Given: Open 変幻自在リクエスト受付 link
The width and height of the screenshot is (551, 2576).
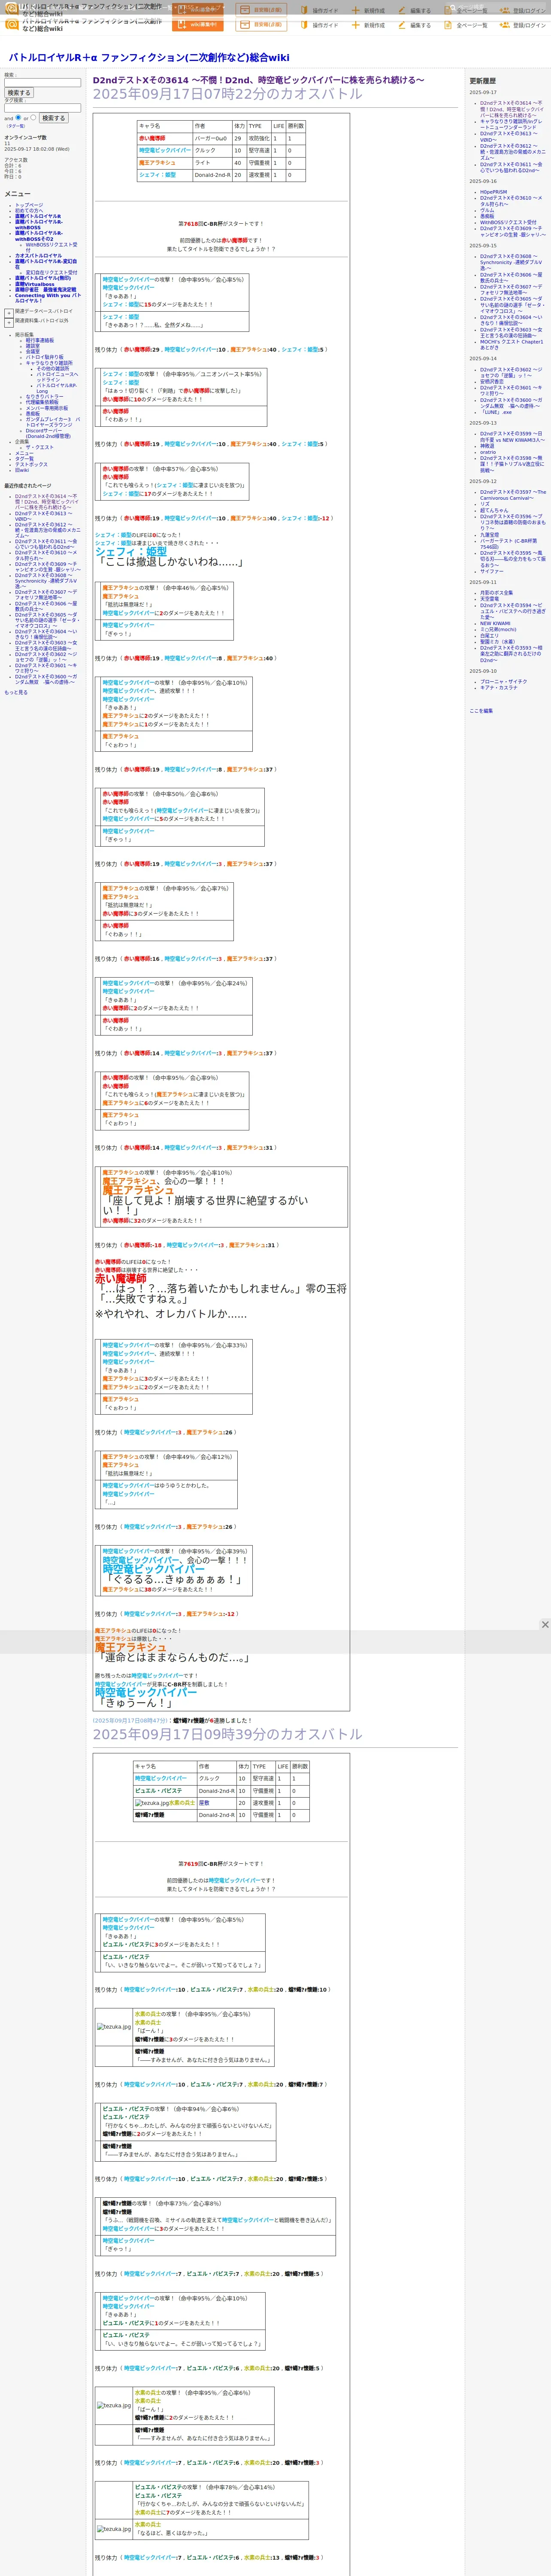Looking at the screenshot, I should [x=51, y=273].
